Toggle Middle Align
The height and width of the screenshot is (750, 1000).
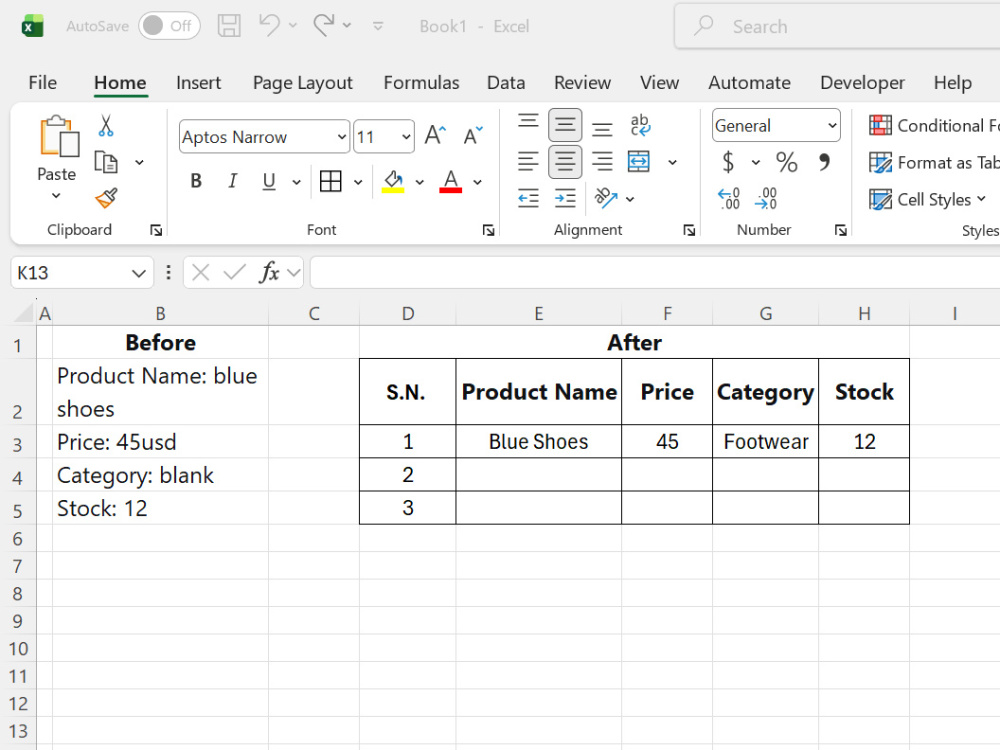pyautogui.click(x=565, y=125)
